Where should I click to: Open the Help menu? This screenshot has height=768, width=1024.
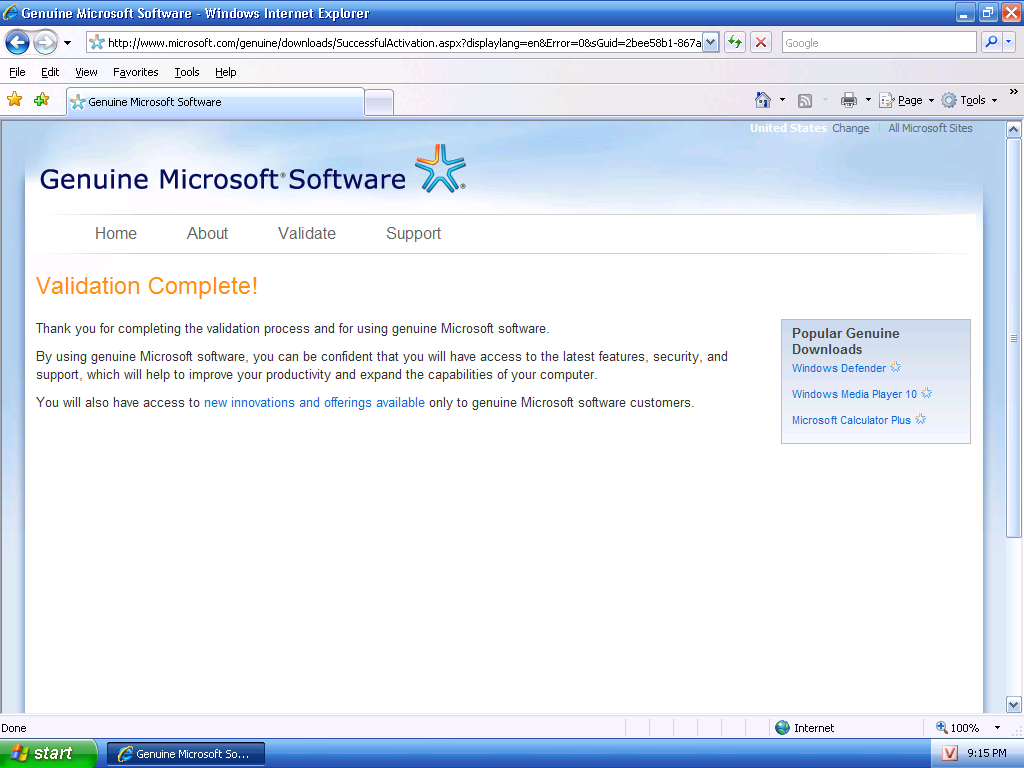click(x=225, y=72)
